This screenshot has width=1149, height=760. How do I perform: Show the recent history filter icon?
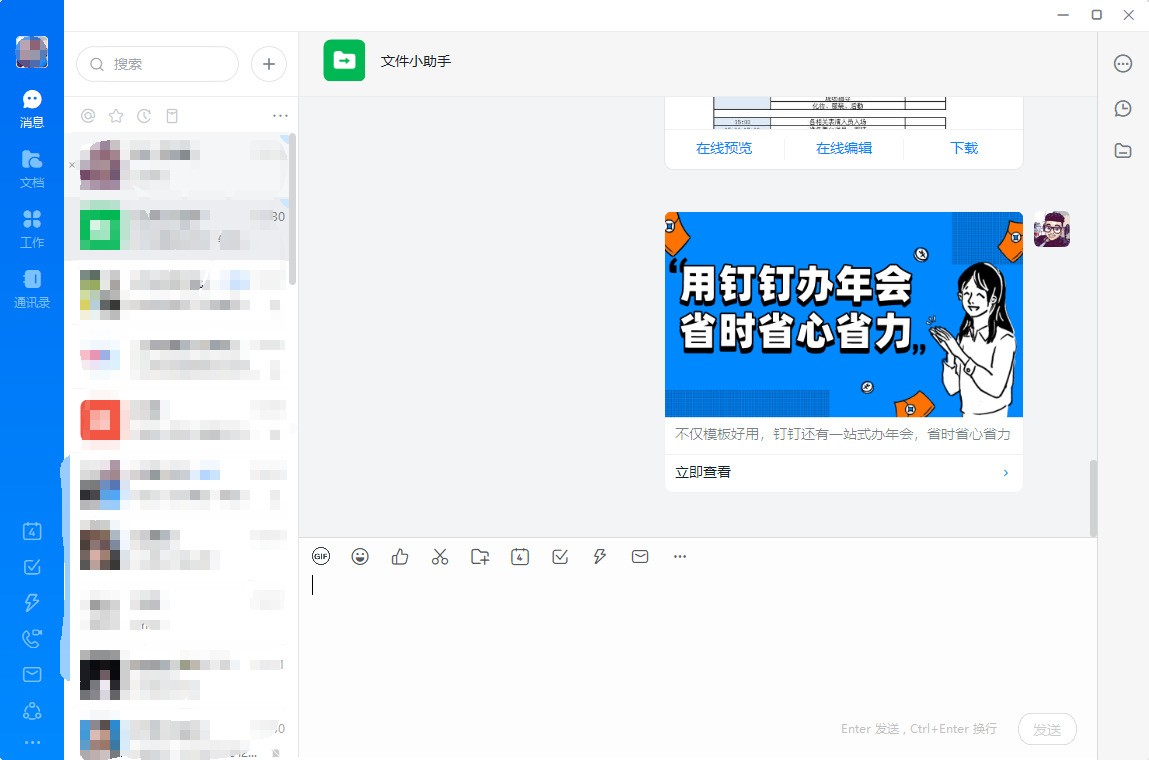(x=144, y=116)
